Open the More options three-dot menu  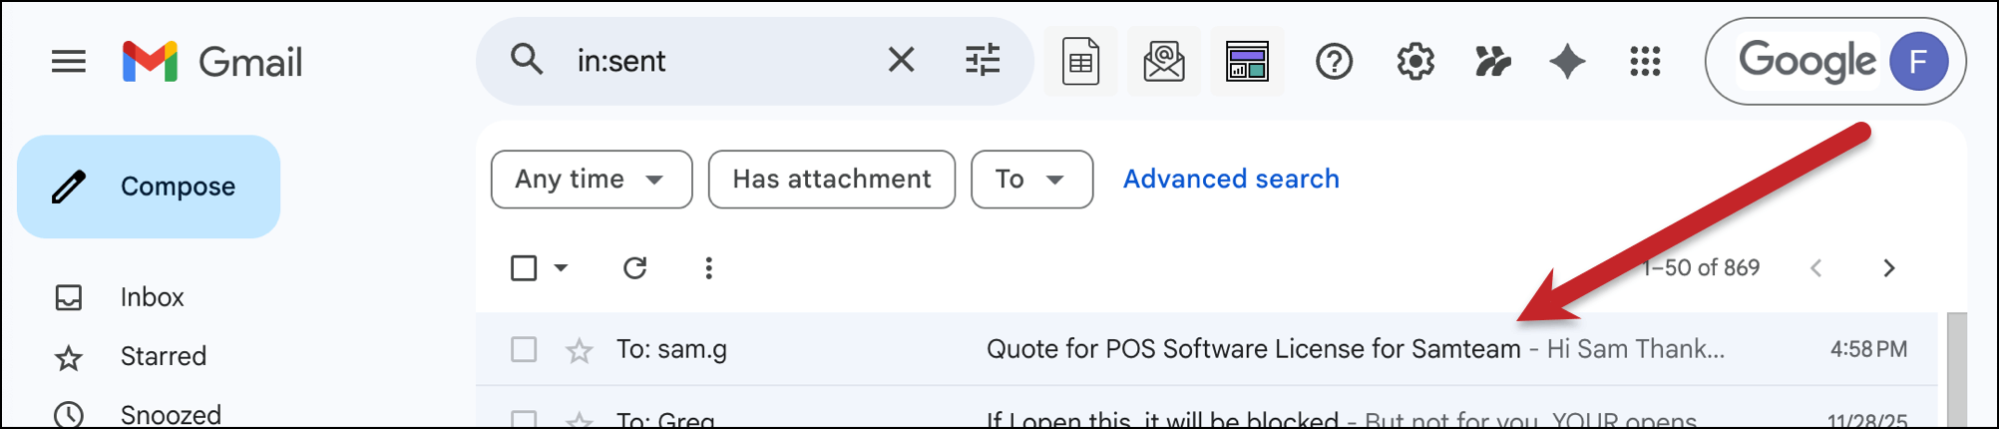[708, 268]
